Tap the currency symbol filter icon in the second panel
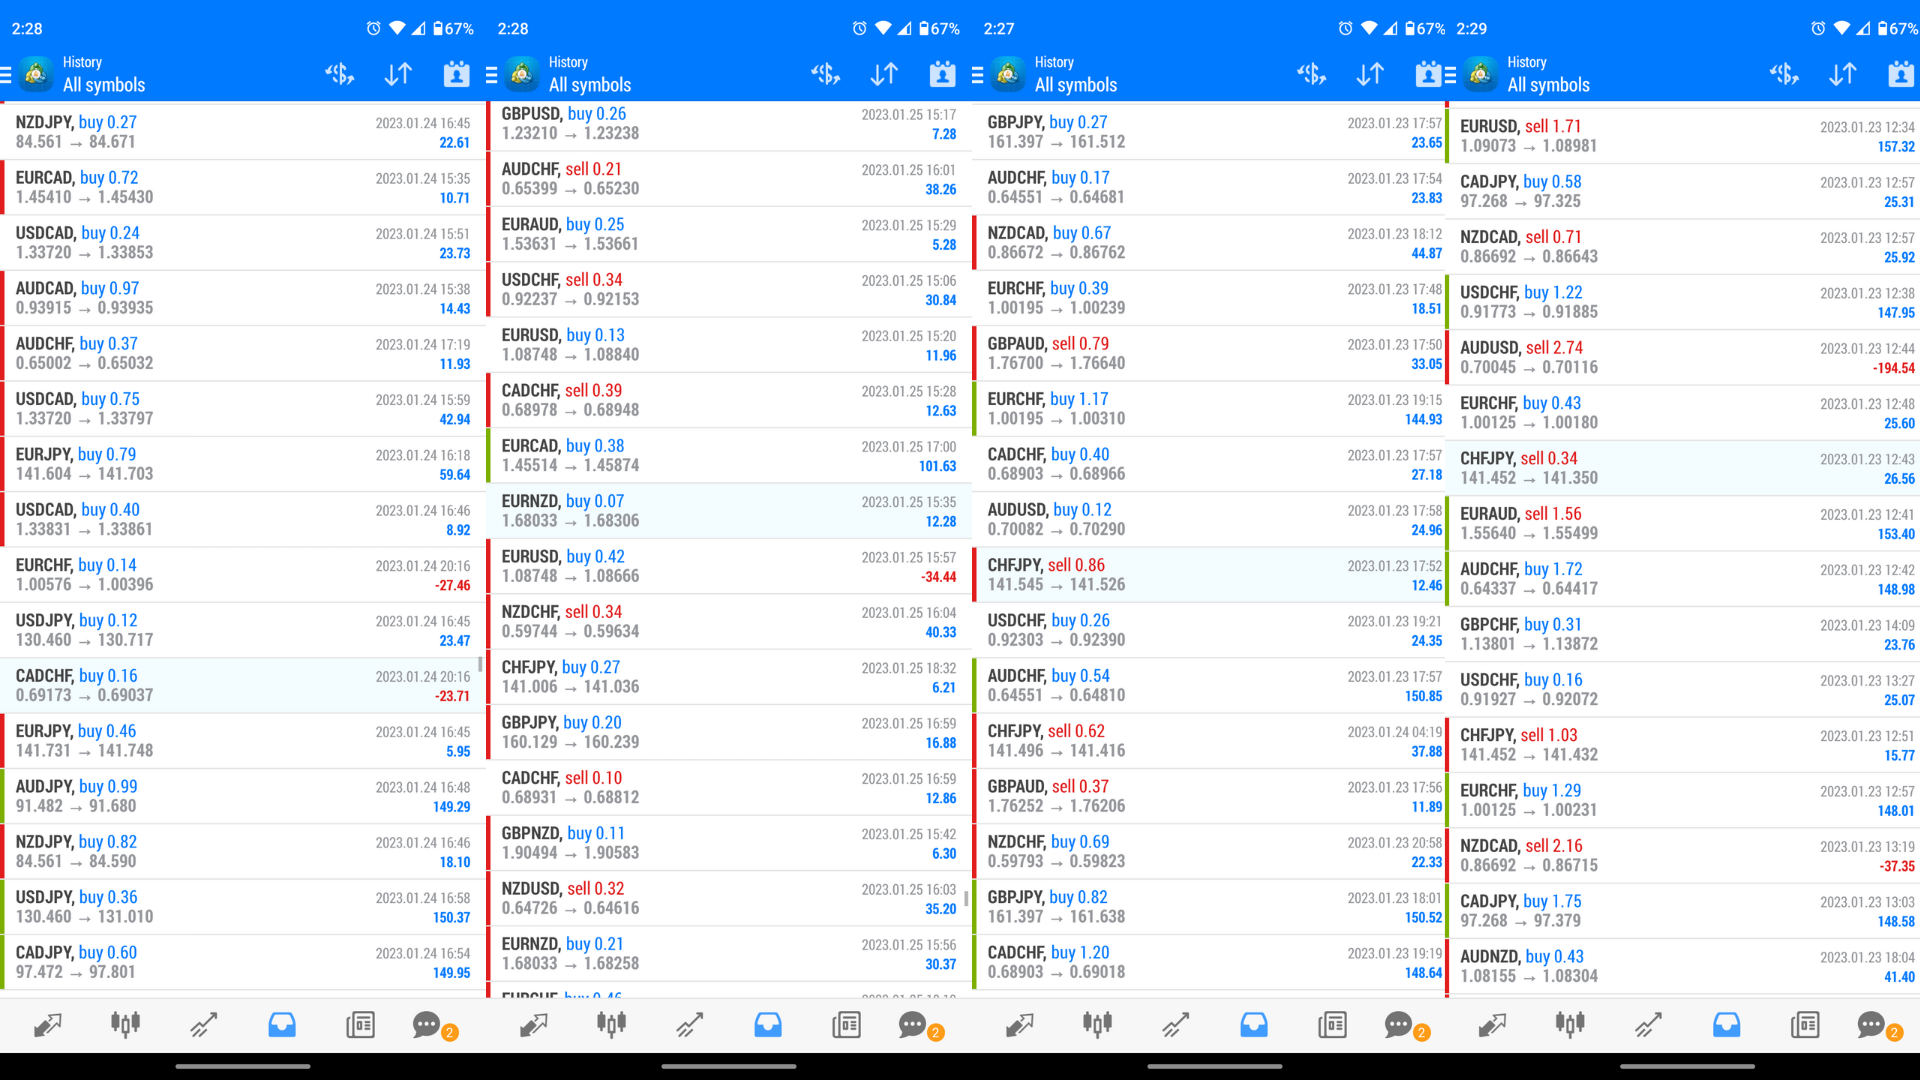 click(825, 74)
